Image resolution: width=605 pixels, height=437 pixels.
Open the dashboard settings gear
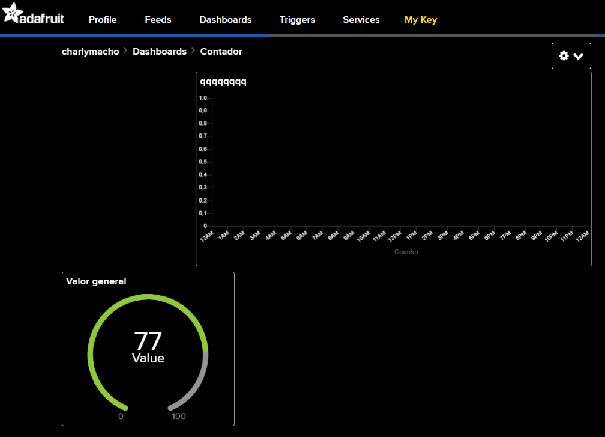pos(564,56)
